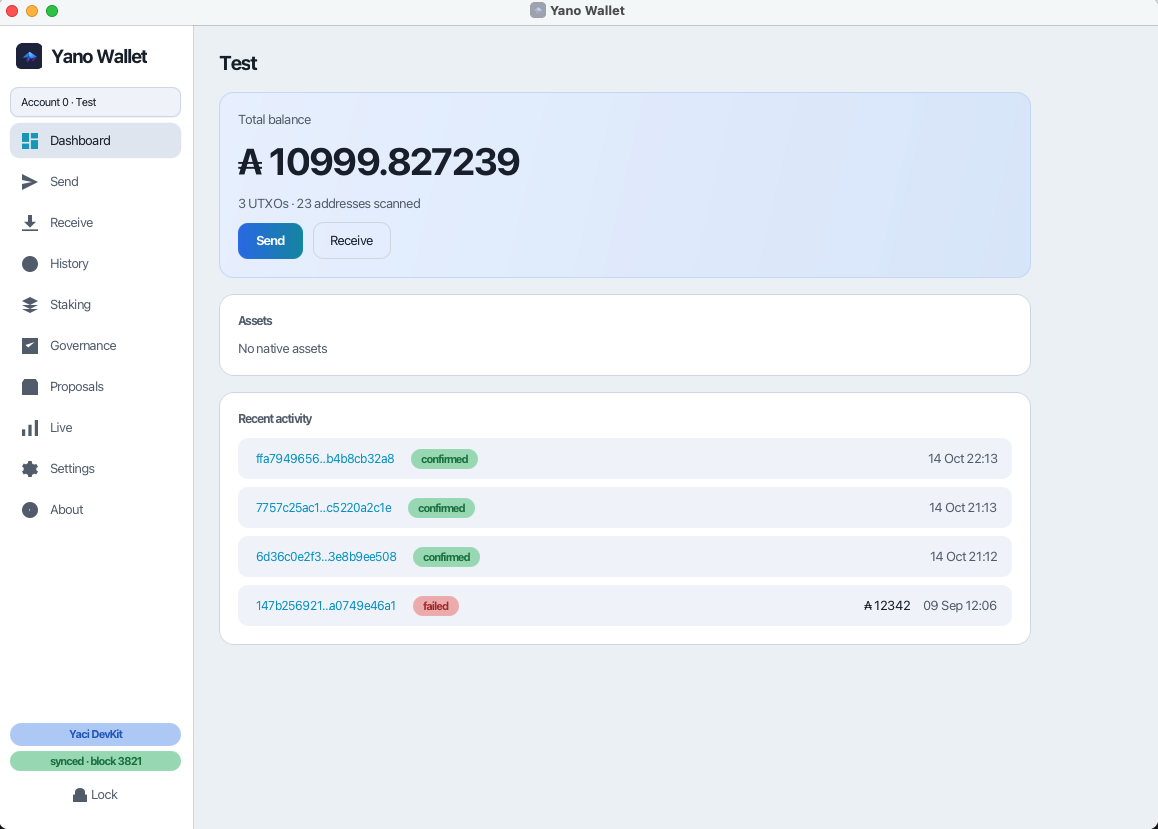Click the 14 Oct 22:13 timestamp
This screenshot has height=829, width=1158.
pyautogui.click(x=963, y=458)
